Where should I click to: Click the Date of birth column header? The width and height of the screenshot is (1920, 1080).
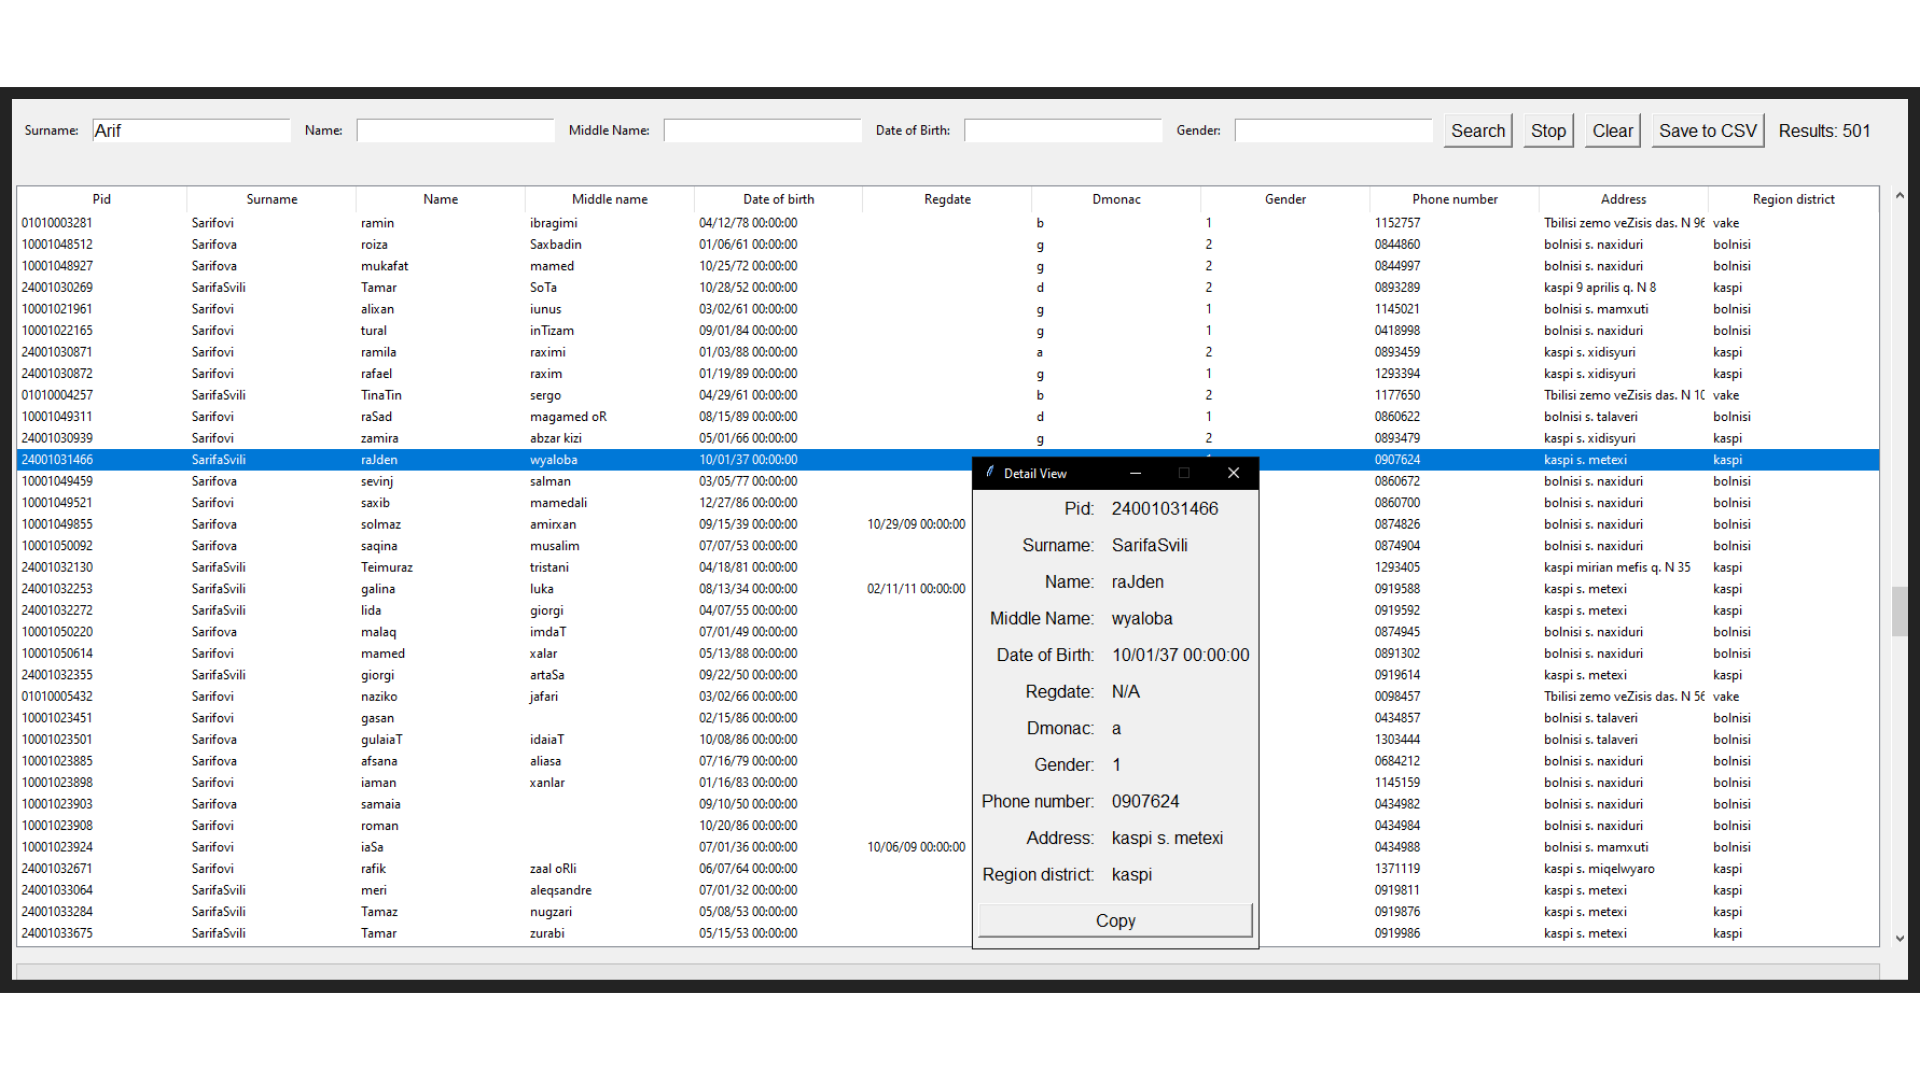coord(779,199)
